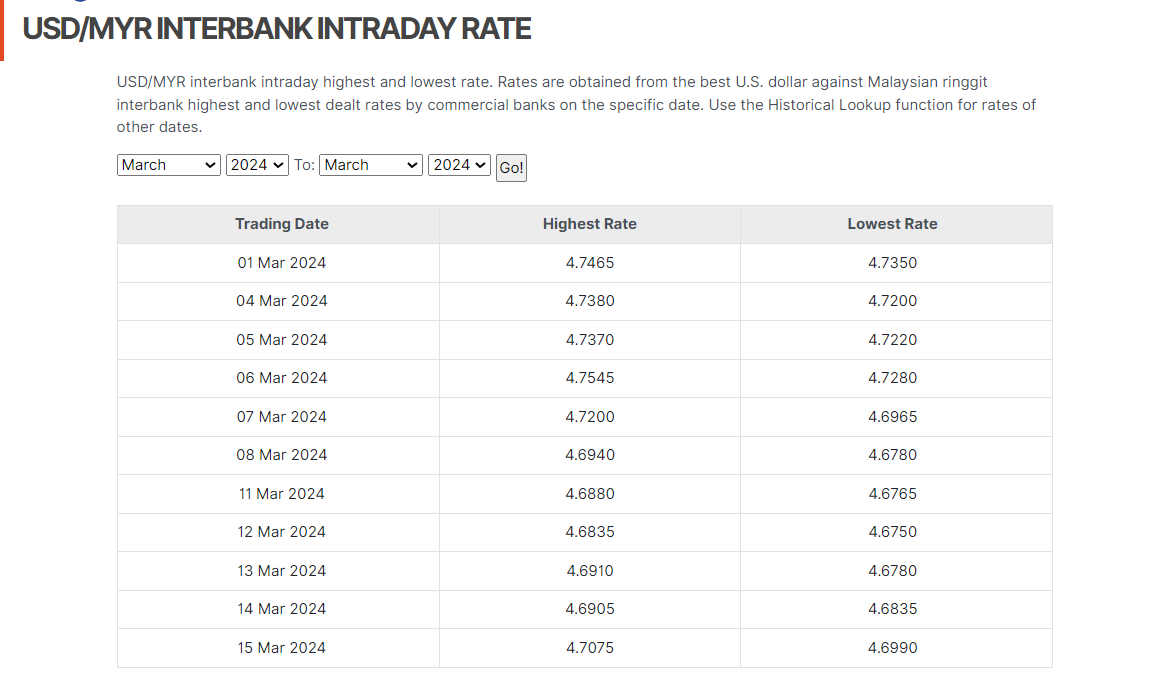Click the USD/MYR Interbank Intraday Rate heading
Image resolution: width=1166 pixels, height=690 pixels.
coord(277,29)
